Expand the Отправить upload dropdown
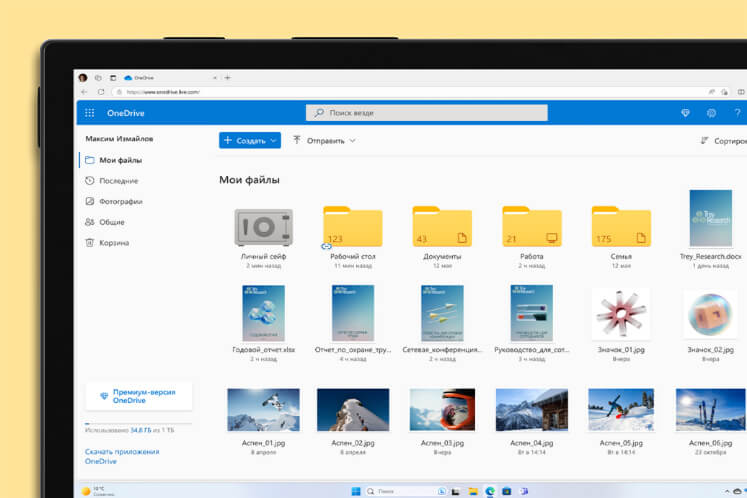 [324, 141]
